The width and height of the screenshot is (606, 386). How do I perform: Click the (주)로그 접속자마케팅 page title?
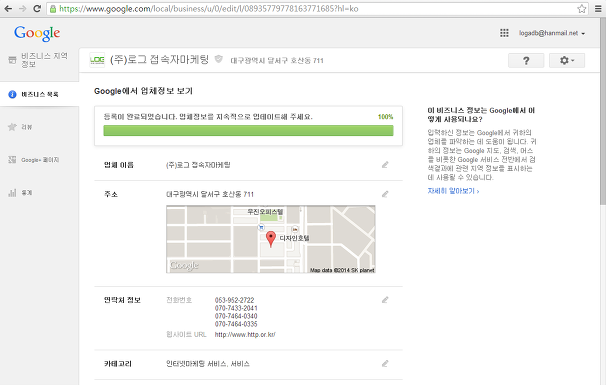click(159, 60)
